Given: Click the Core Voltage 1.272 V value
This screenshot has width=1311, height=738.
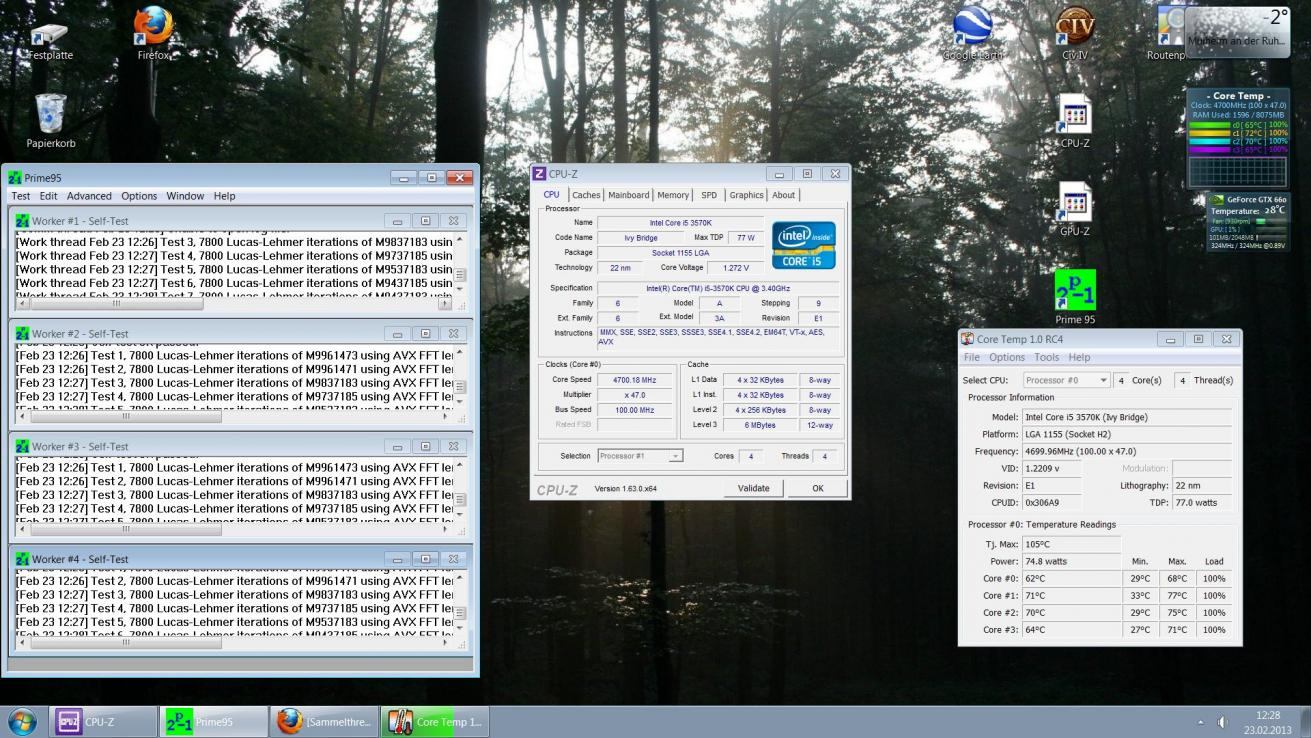Looking at the screenshot, I should point(735,268).
